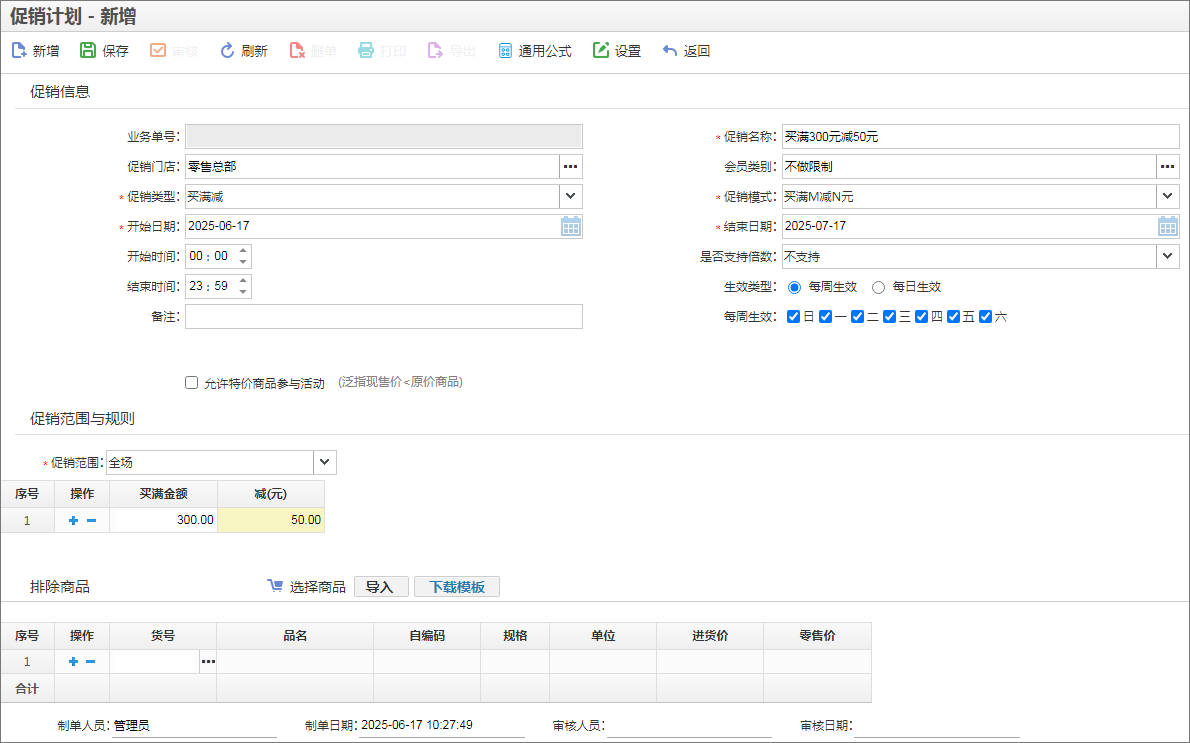Click the 新增 toolbar icon
The width and height of the screenshot is (1190, 743).
tap(19, 51)
